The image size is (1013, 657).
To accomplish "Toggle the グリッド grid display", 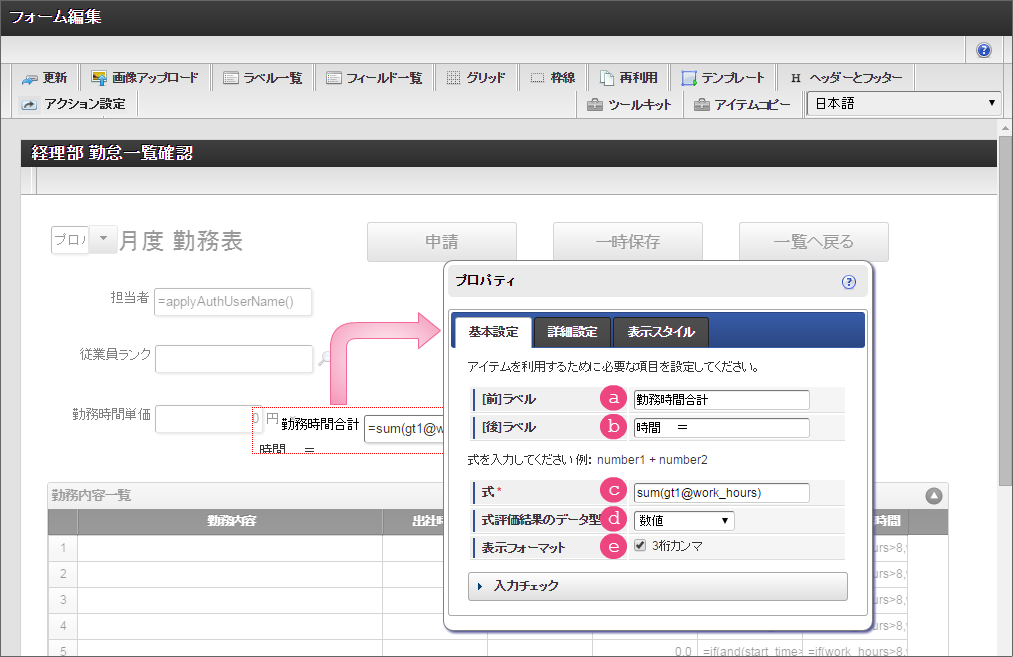I will (x=475, y=78).
